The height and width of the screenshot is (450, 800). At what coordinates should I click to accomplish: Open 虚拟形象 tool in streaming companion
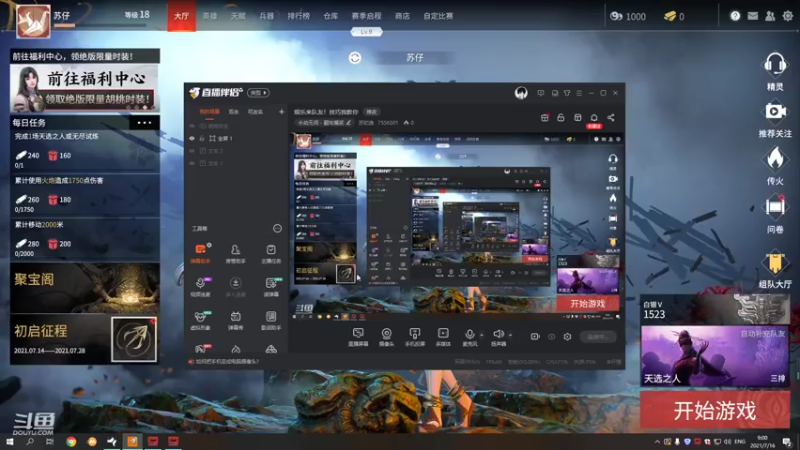pos(201,320)
